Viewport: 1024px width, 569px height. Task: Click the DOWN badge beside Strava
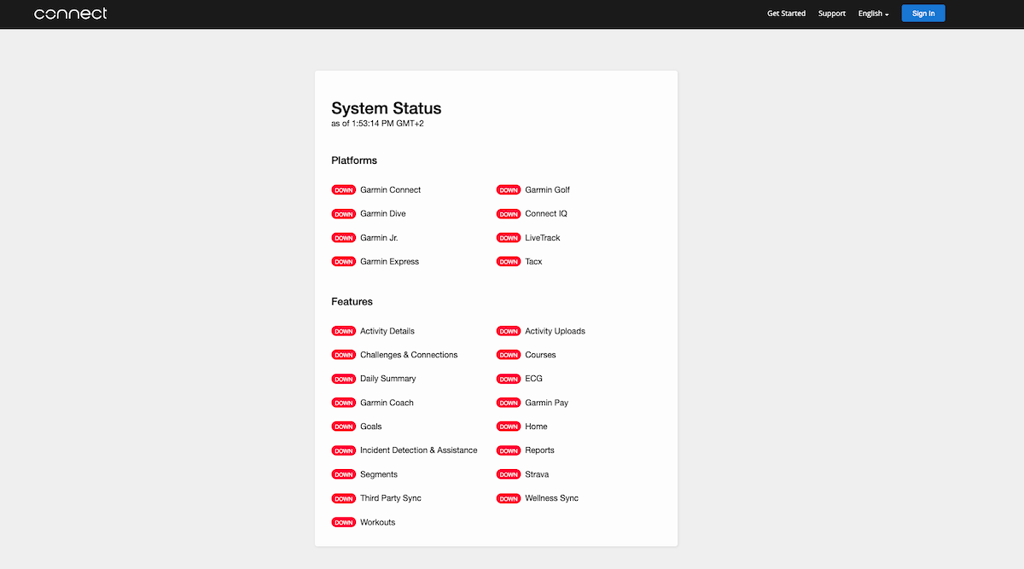coord(508,474)
